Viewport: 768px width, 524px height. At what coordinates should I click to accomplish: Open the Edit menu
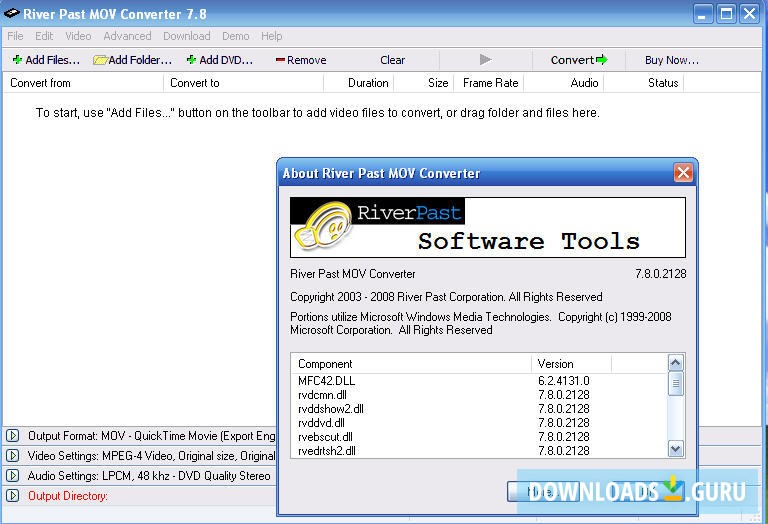(44, 36)
